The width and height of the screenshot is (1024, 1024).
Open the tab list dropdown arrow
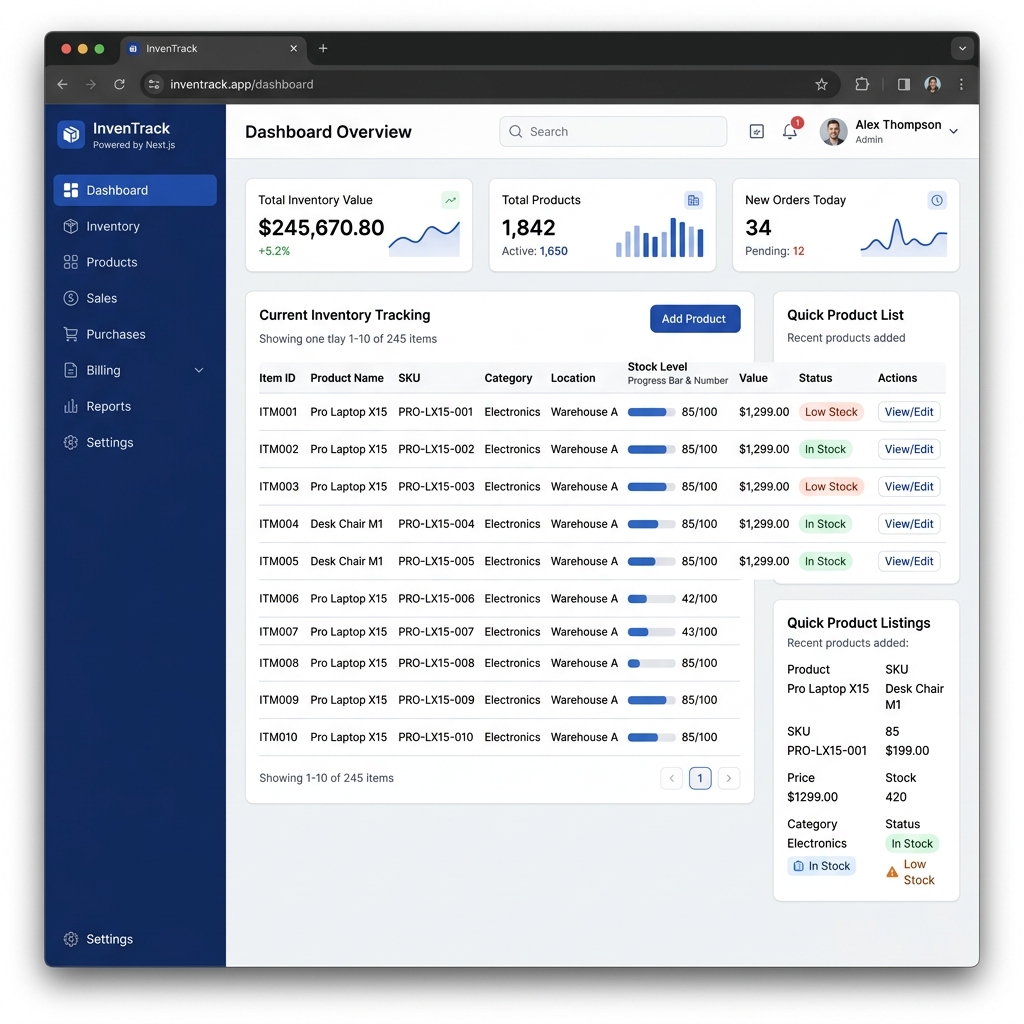click(962, 48)
